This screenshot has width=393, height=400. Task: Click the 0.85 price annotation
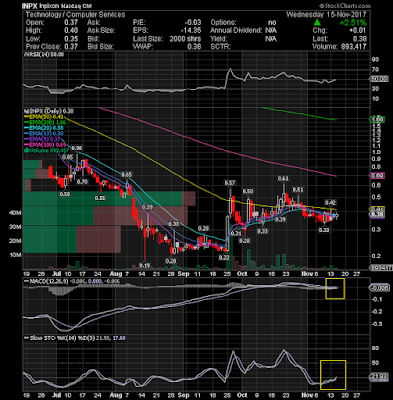tap(67, 156)
